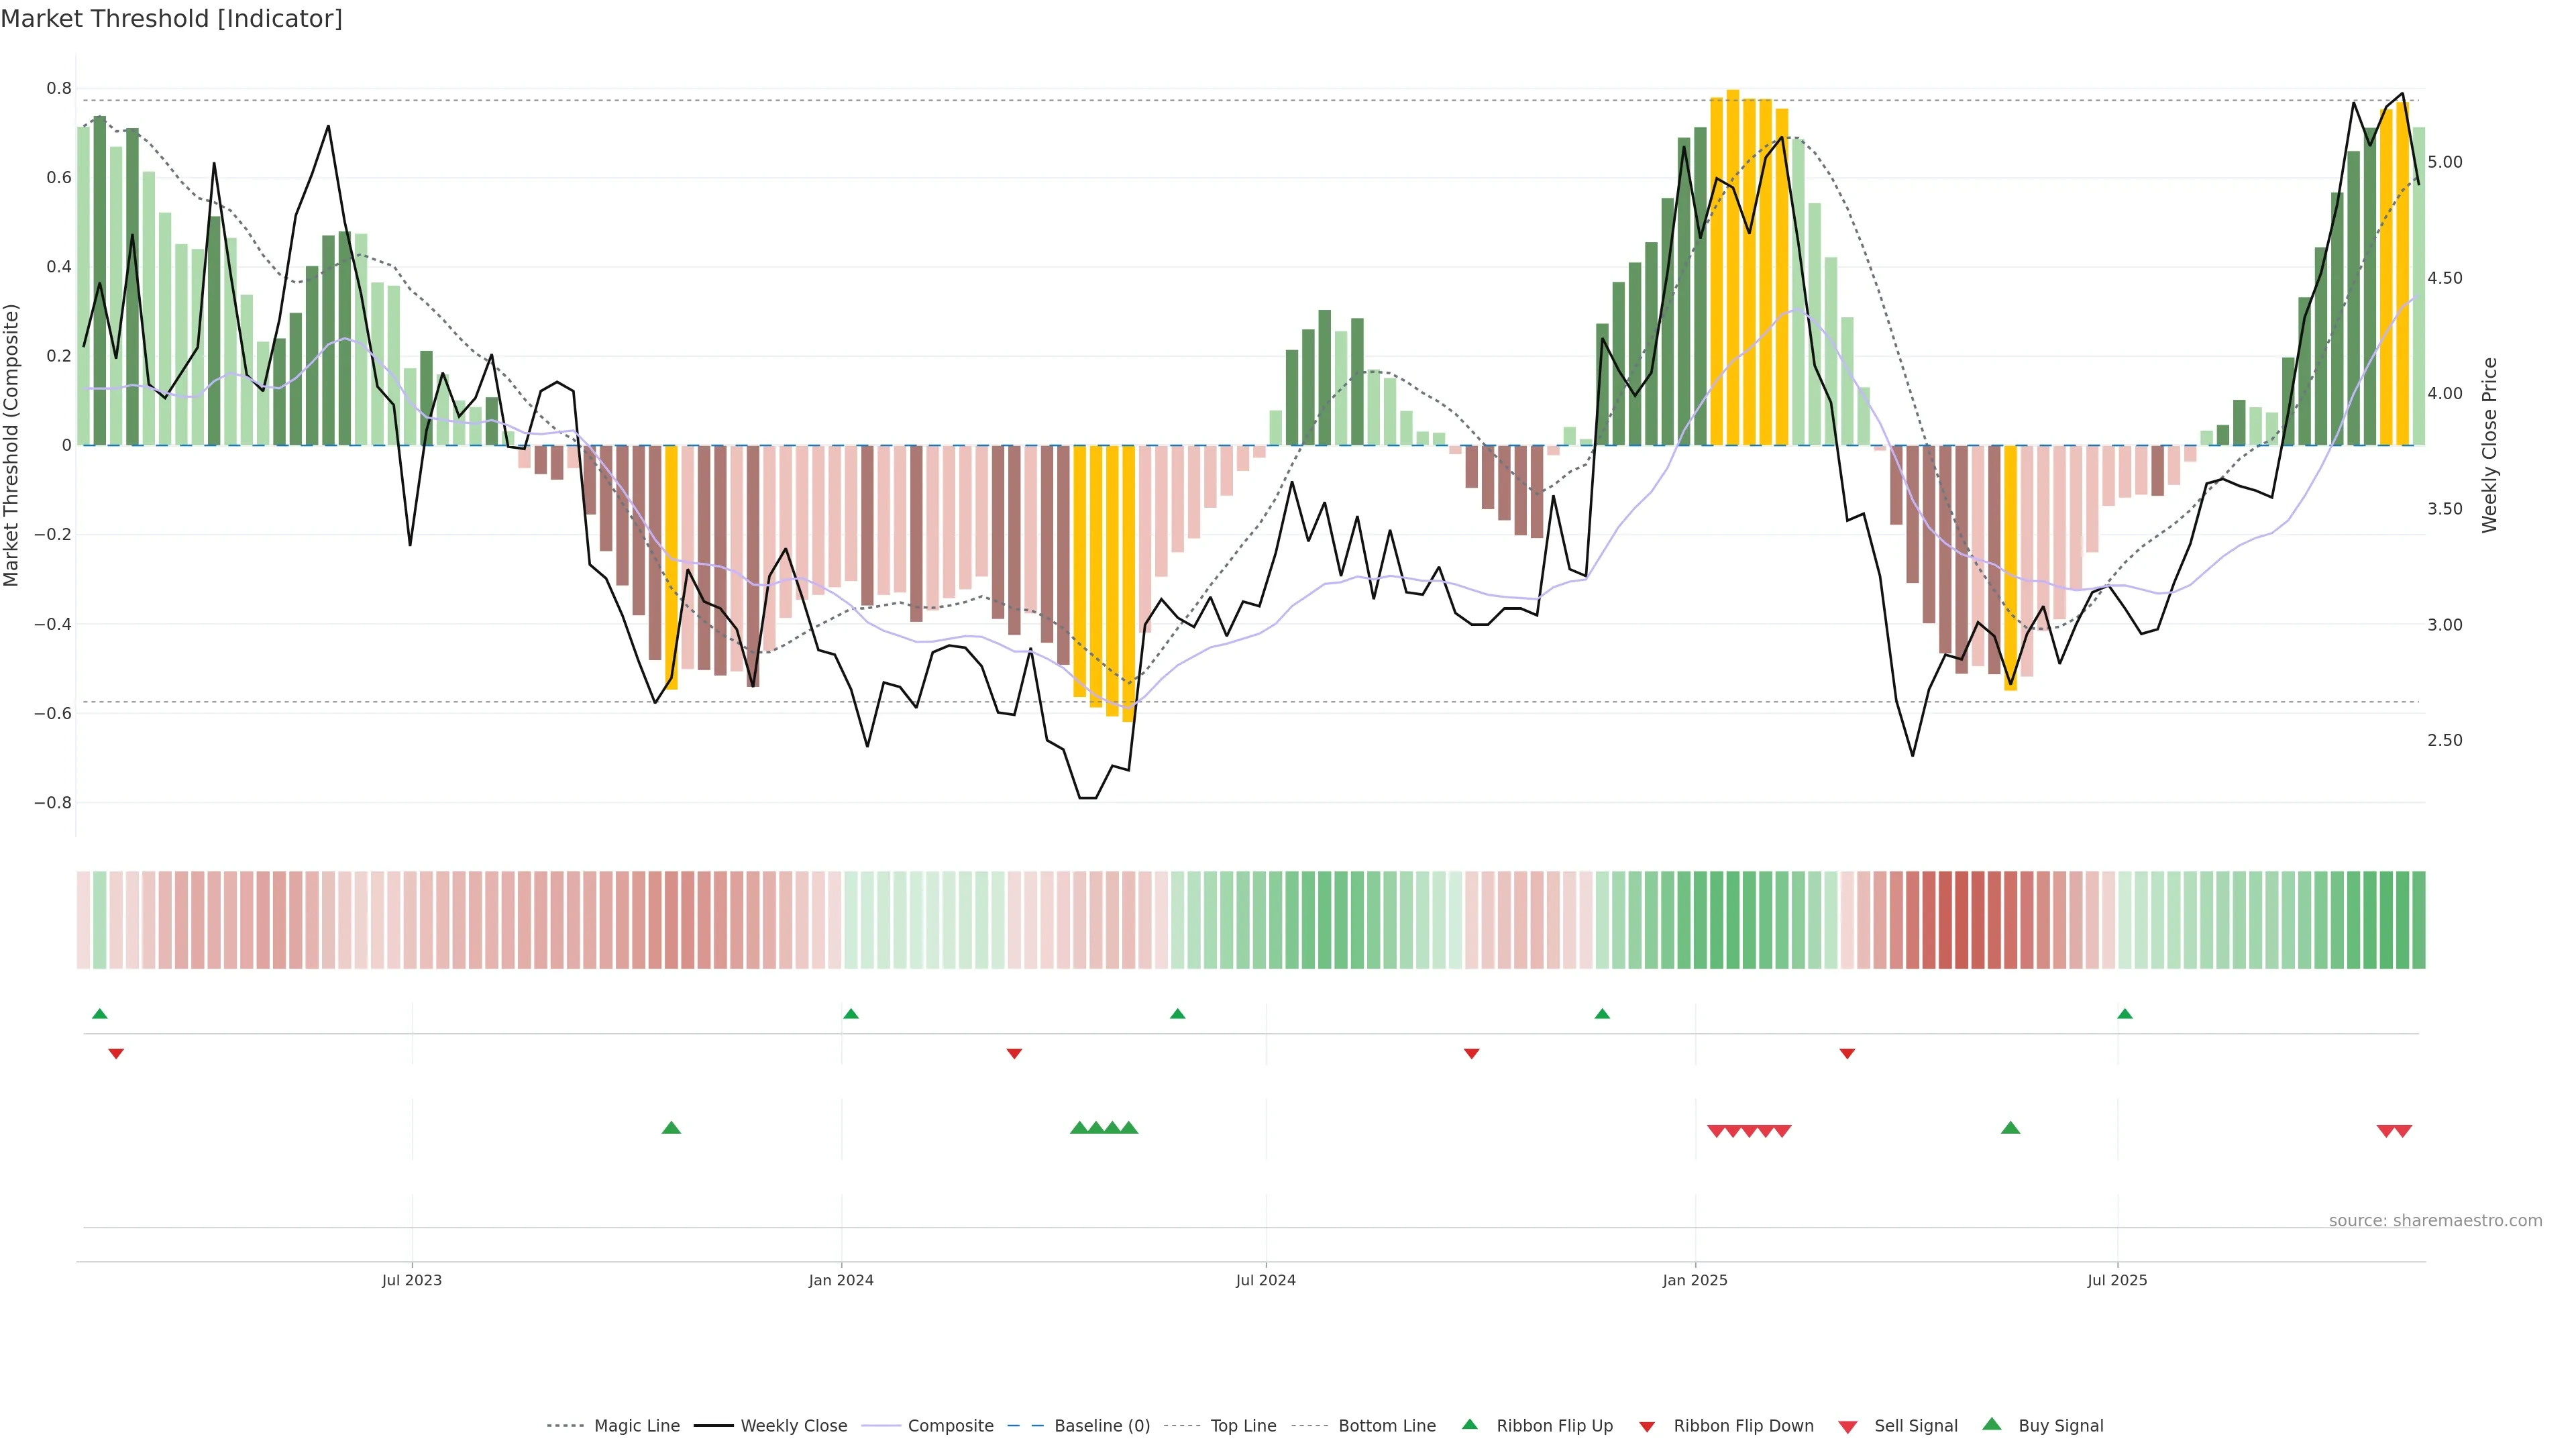Click the ribbon flip up marker at Jan 2024

click(851, 1014)
